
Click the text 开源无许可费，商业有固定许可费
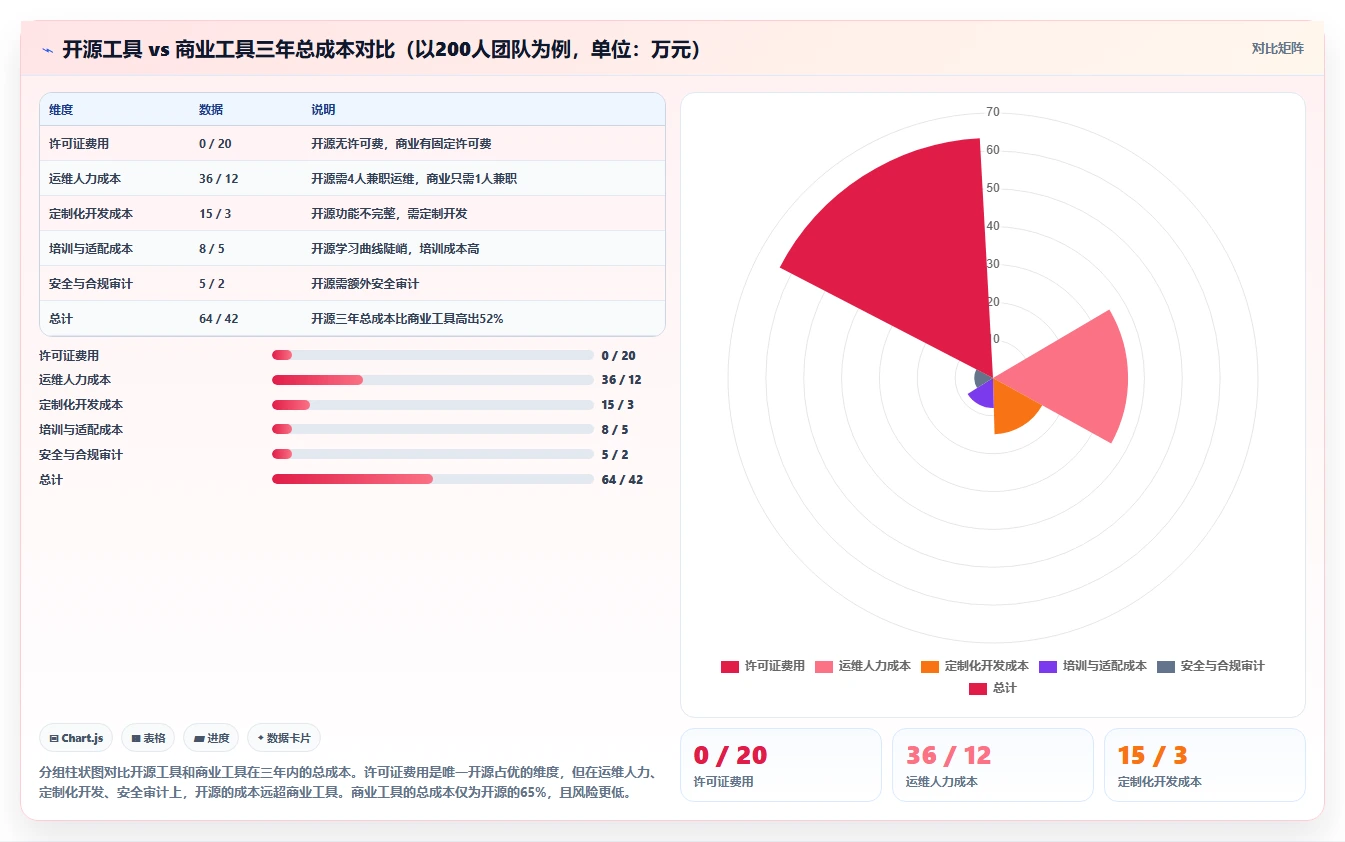[401, 144]
